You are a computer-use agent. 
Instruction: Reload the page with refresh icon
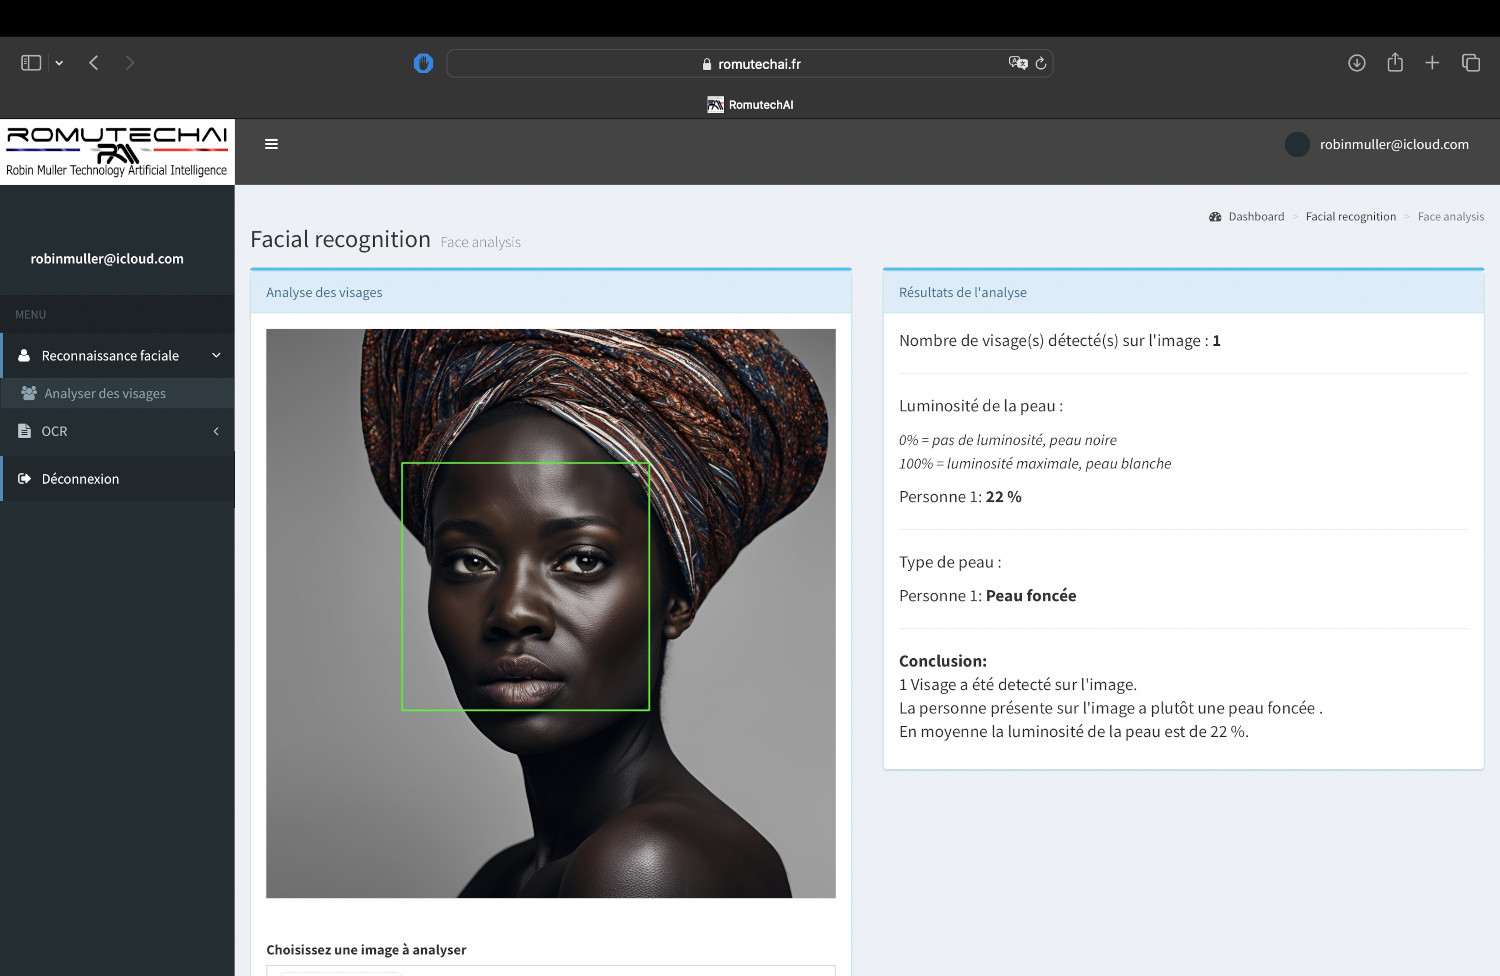point(1041,63)
